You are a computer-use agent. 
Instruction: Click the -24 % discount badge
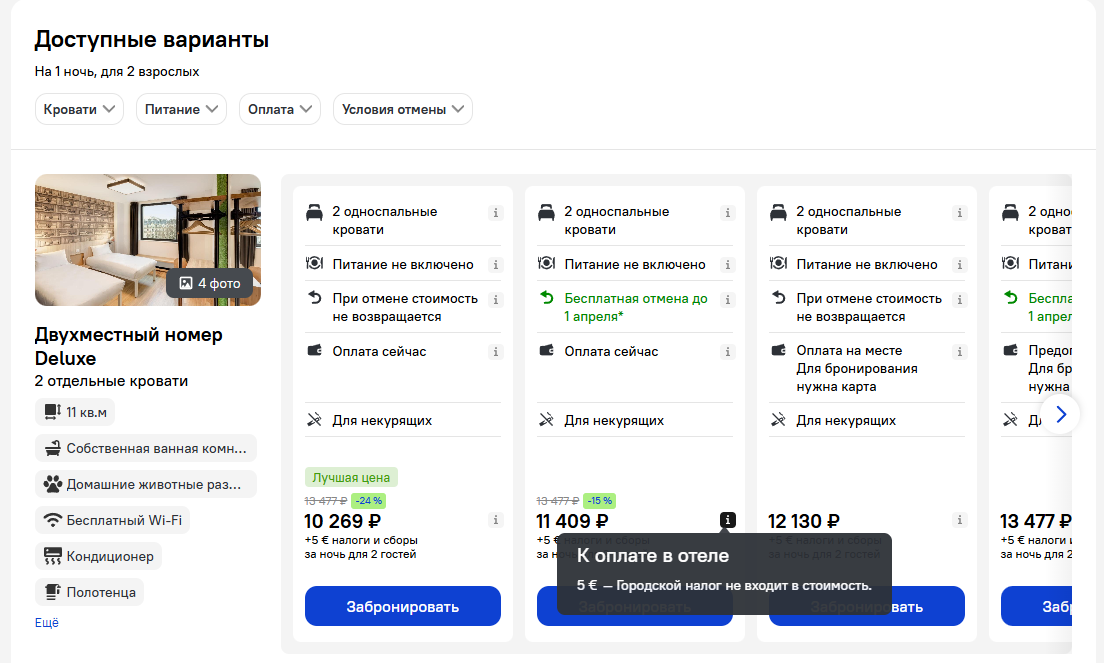coord(369,500)
